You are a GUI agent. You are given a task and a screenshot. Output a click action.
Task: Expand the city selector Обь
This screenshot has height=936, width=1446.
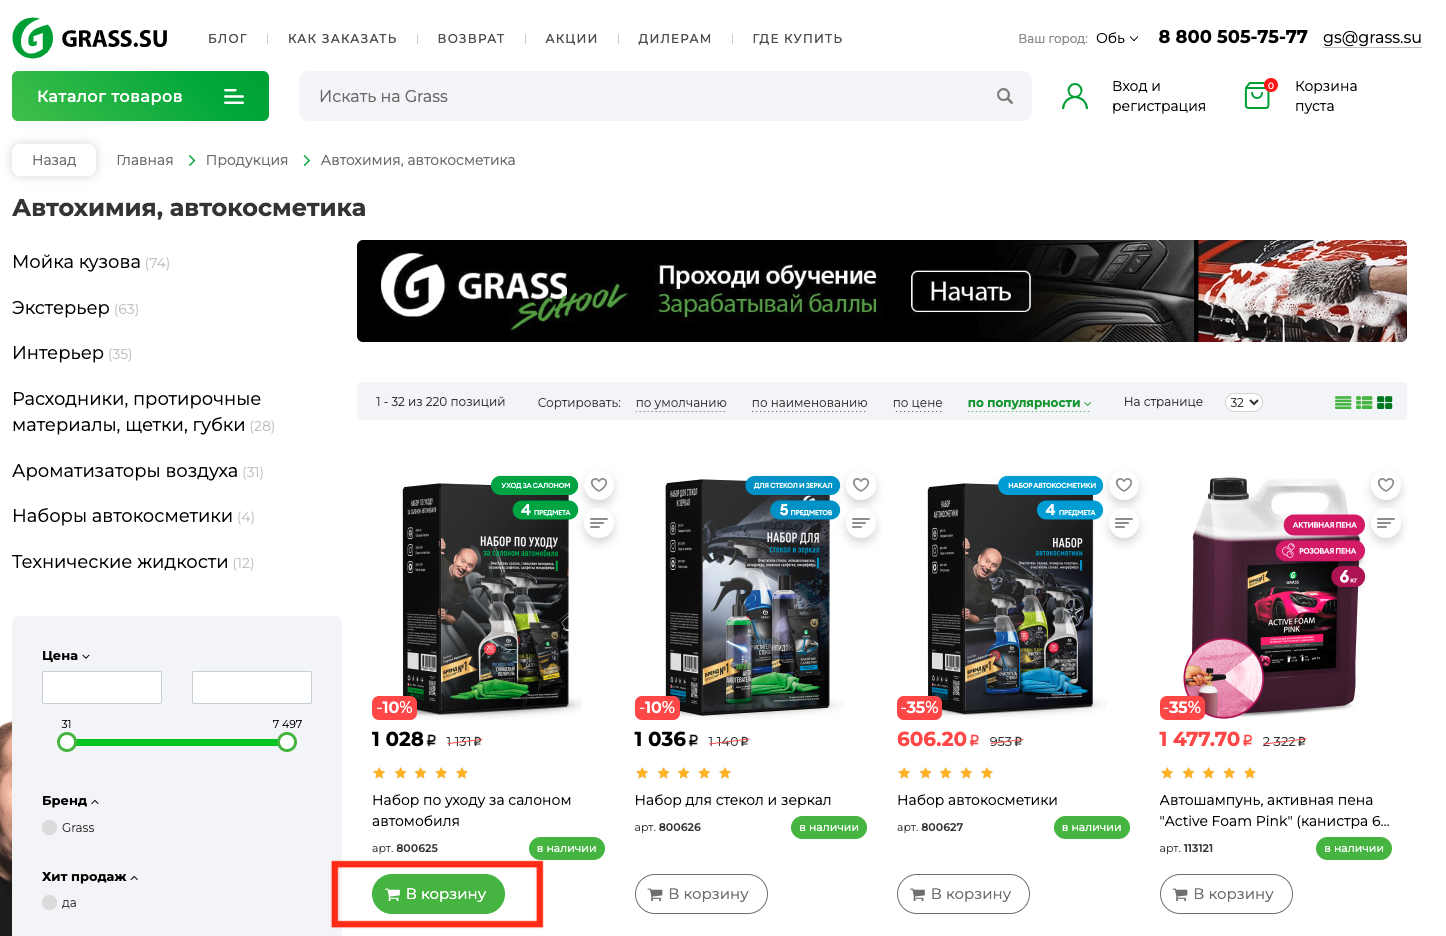1117,38
